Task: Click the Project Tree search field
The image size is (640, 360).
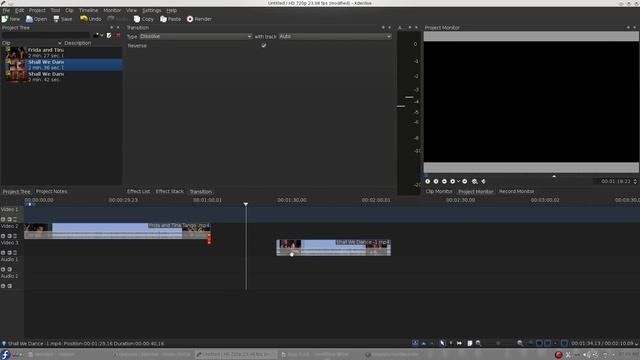Action: [x=46, y=36]
